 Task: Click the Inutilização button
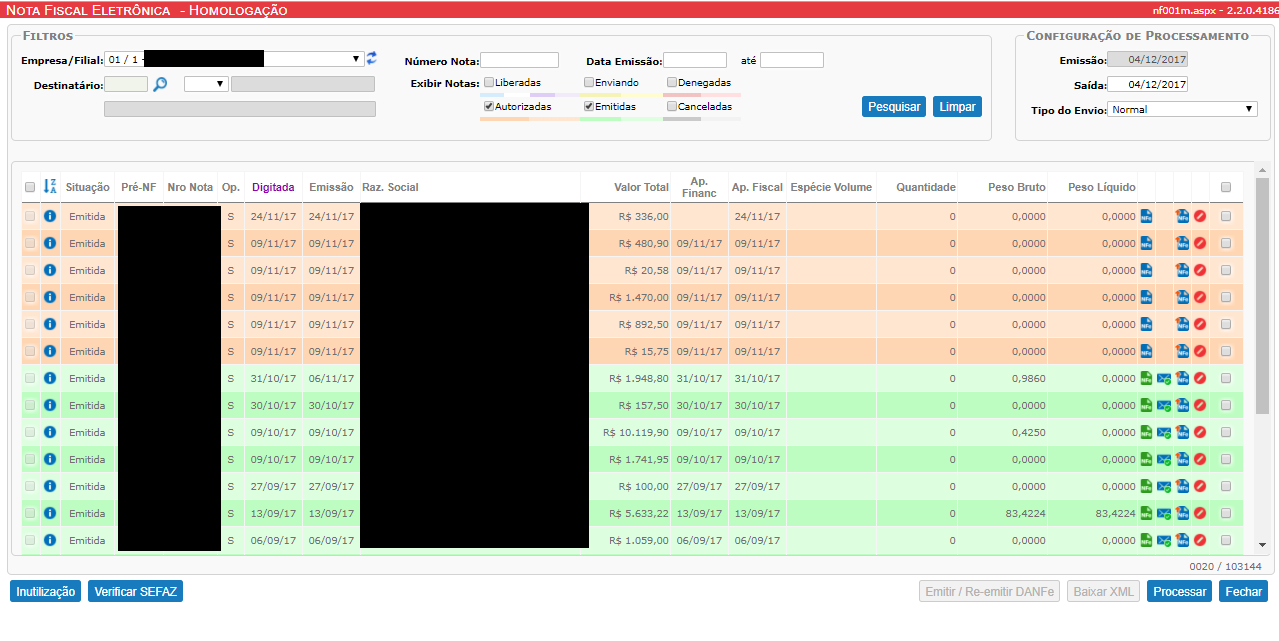(46, 591)
